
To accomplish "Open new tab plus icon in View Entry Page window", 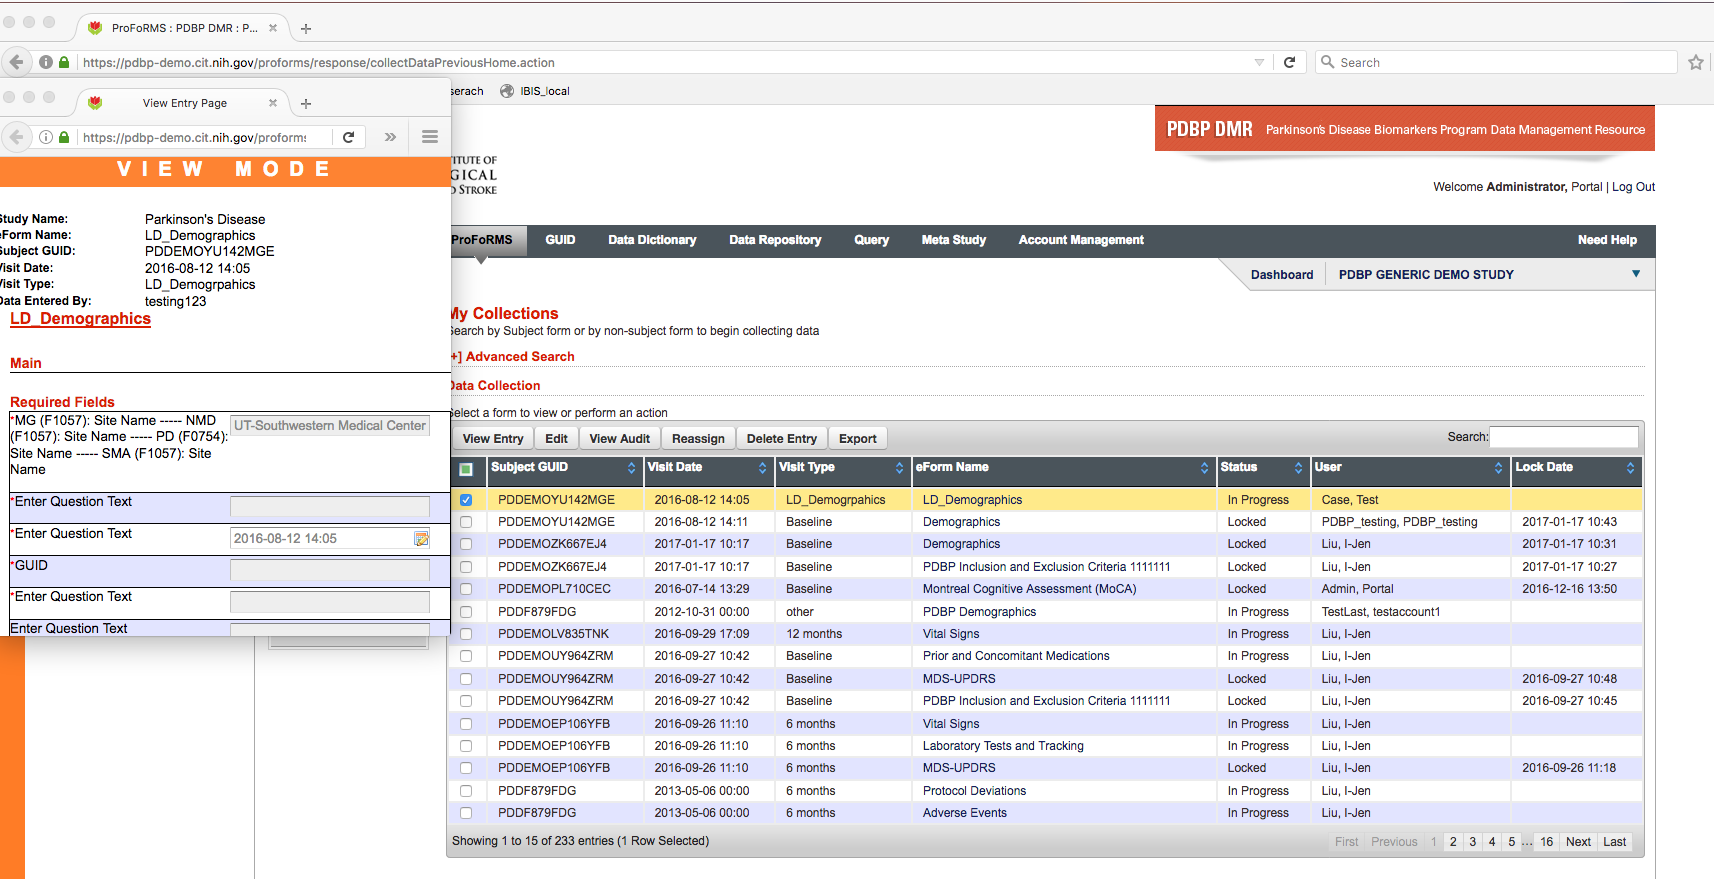I will [x=306, y=103].
